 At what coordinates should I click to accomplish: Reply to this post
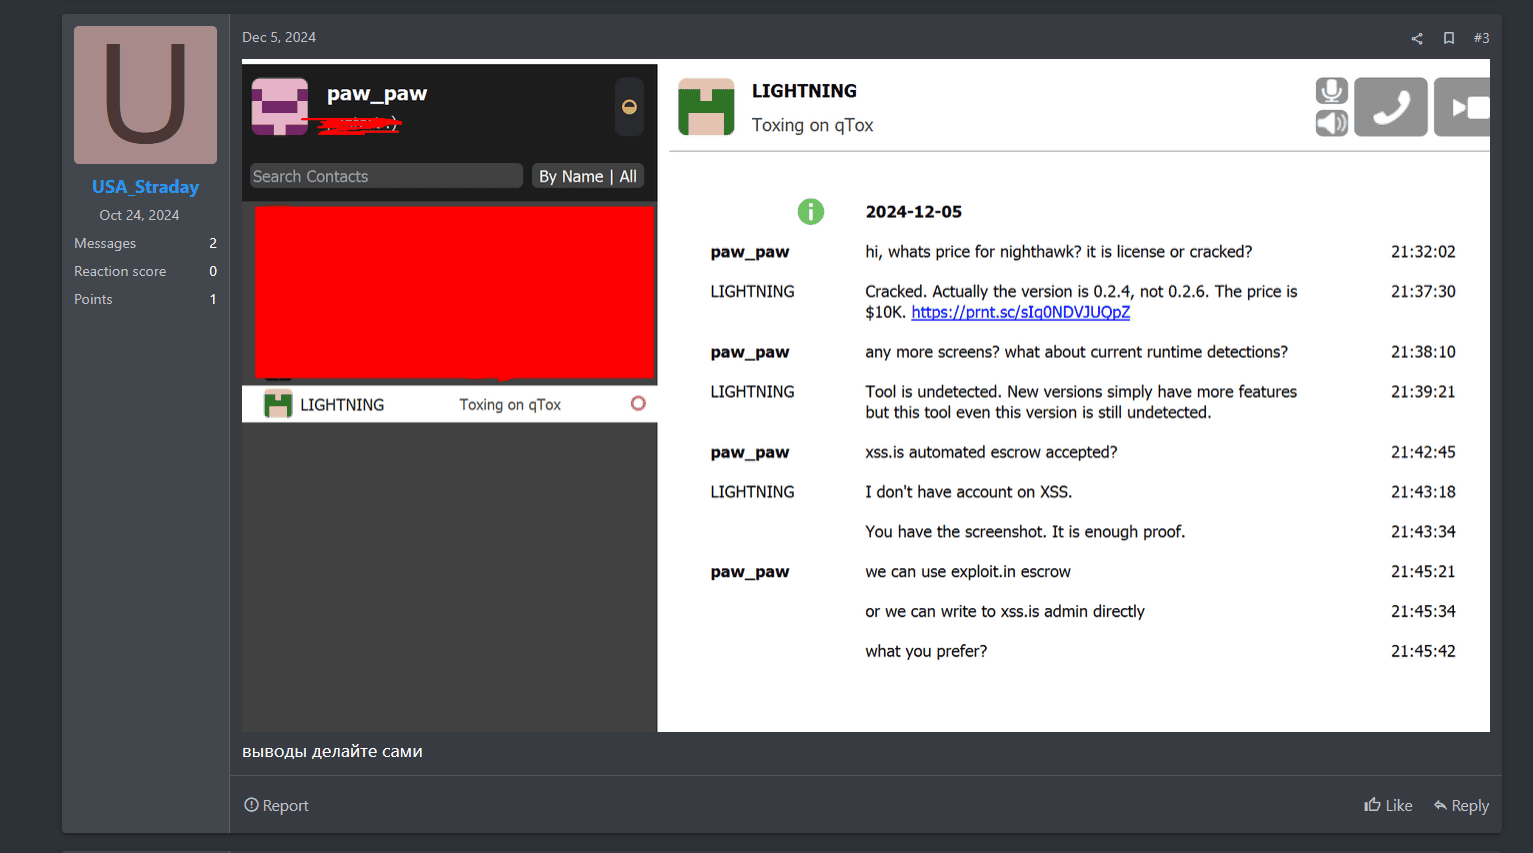[1461, 805]
